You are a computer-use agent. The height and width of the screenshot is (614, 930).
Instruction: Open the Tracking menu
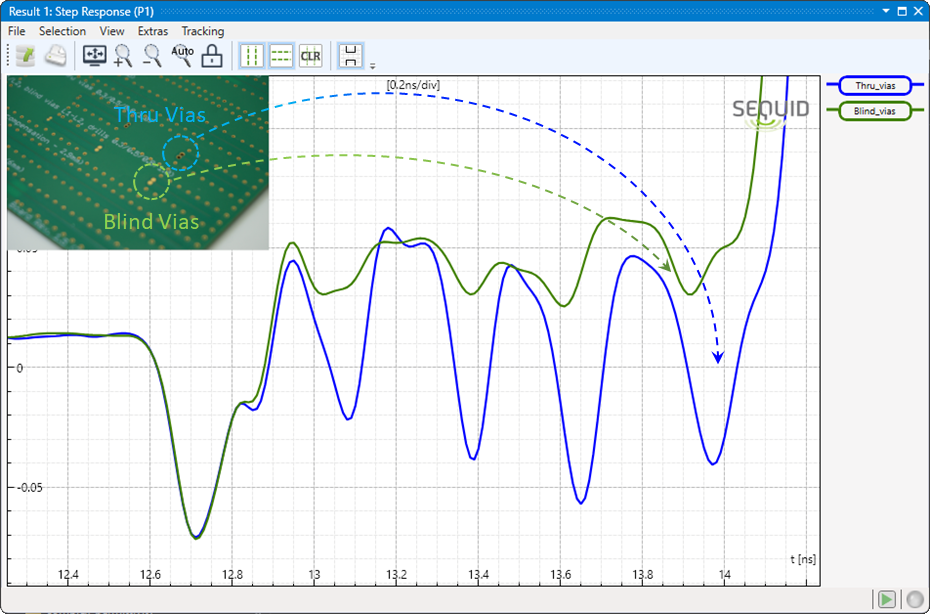[202, 31]
